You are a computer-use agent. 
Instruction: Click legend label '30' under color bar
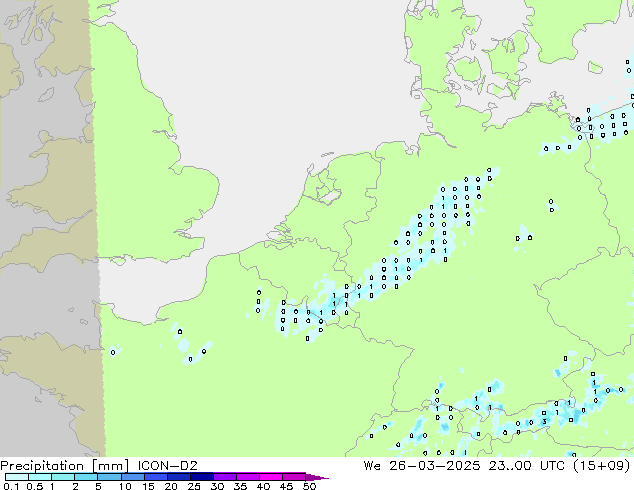pyautogui.click(x=217, y=486)
